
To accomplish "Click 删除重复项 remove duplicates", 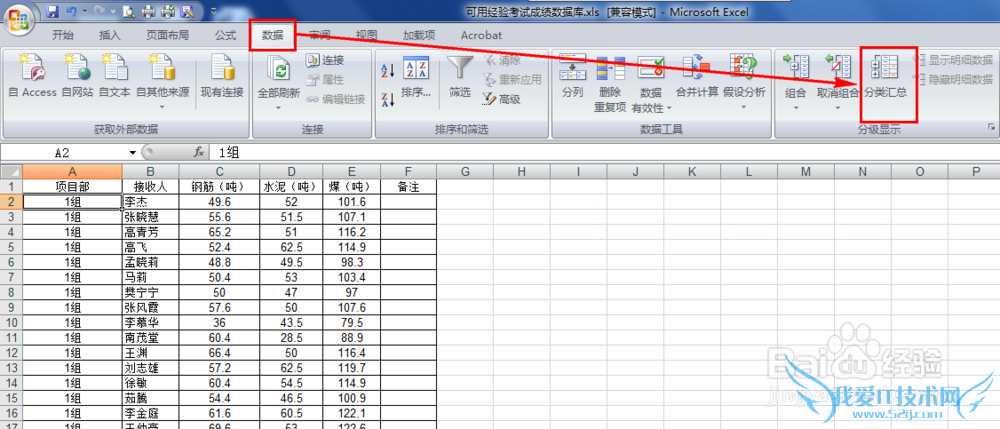I will [610, 84].
